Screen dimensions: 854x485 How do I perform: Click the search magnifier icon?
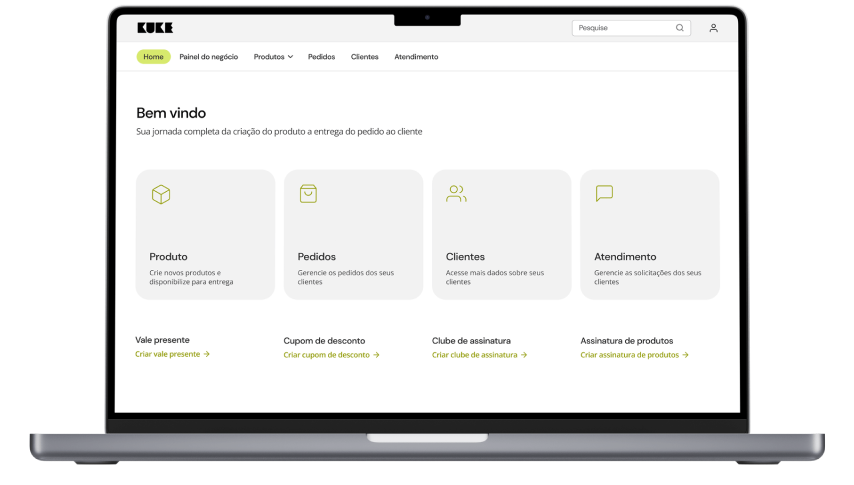680,28
